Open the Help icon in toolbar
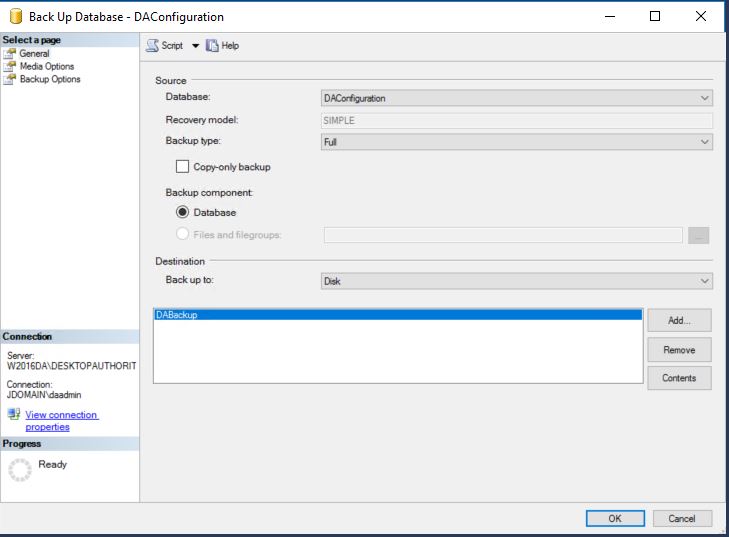 pyautogui.click(x=212, y=45)
